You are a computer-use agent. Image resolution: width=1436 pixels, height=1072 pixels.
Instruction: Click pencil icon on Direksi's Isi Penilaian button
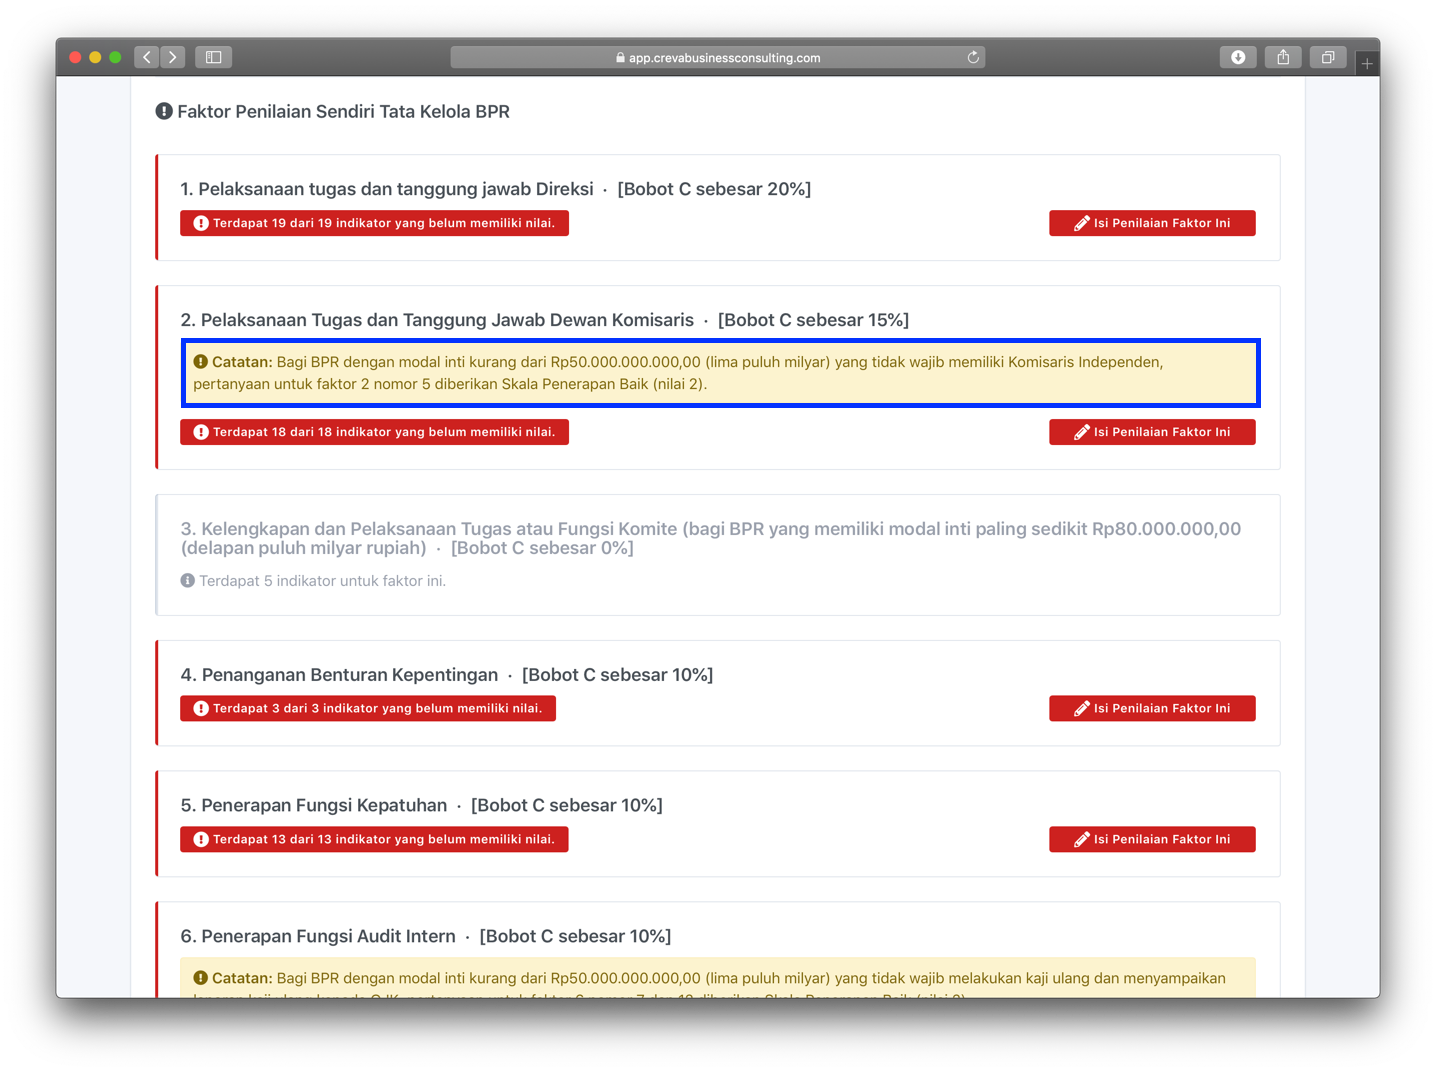click(x=1081, y=223)
